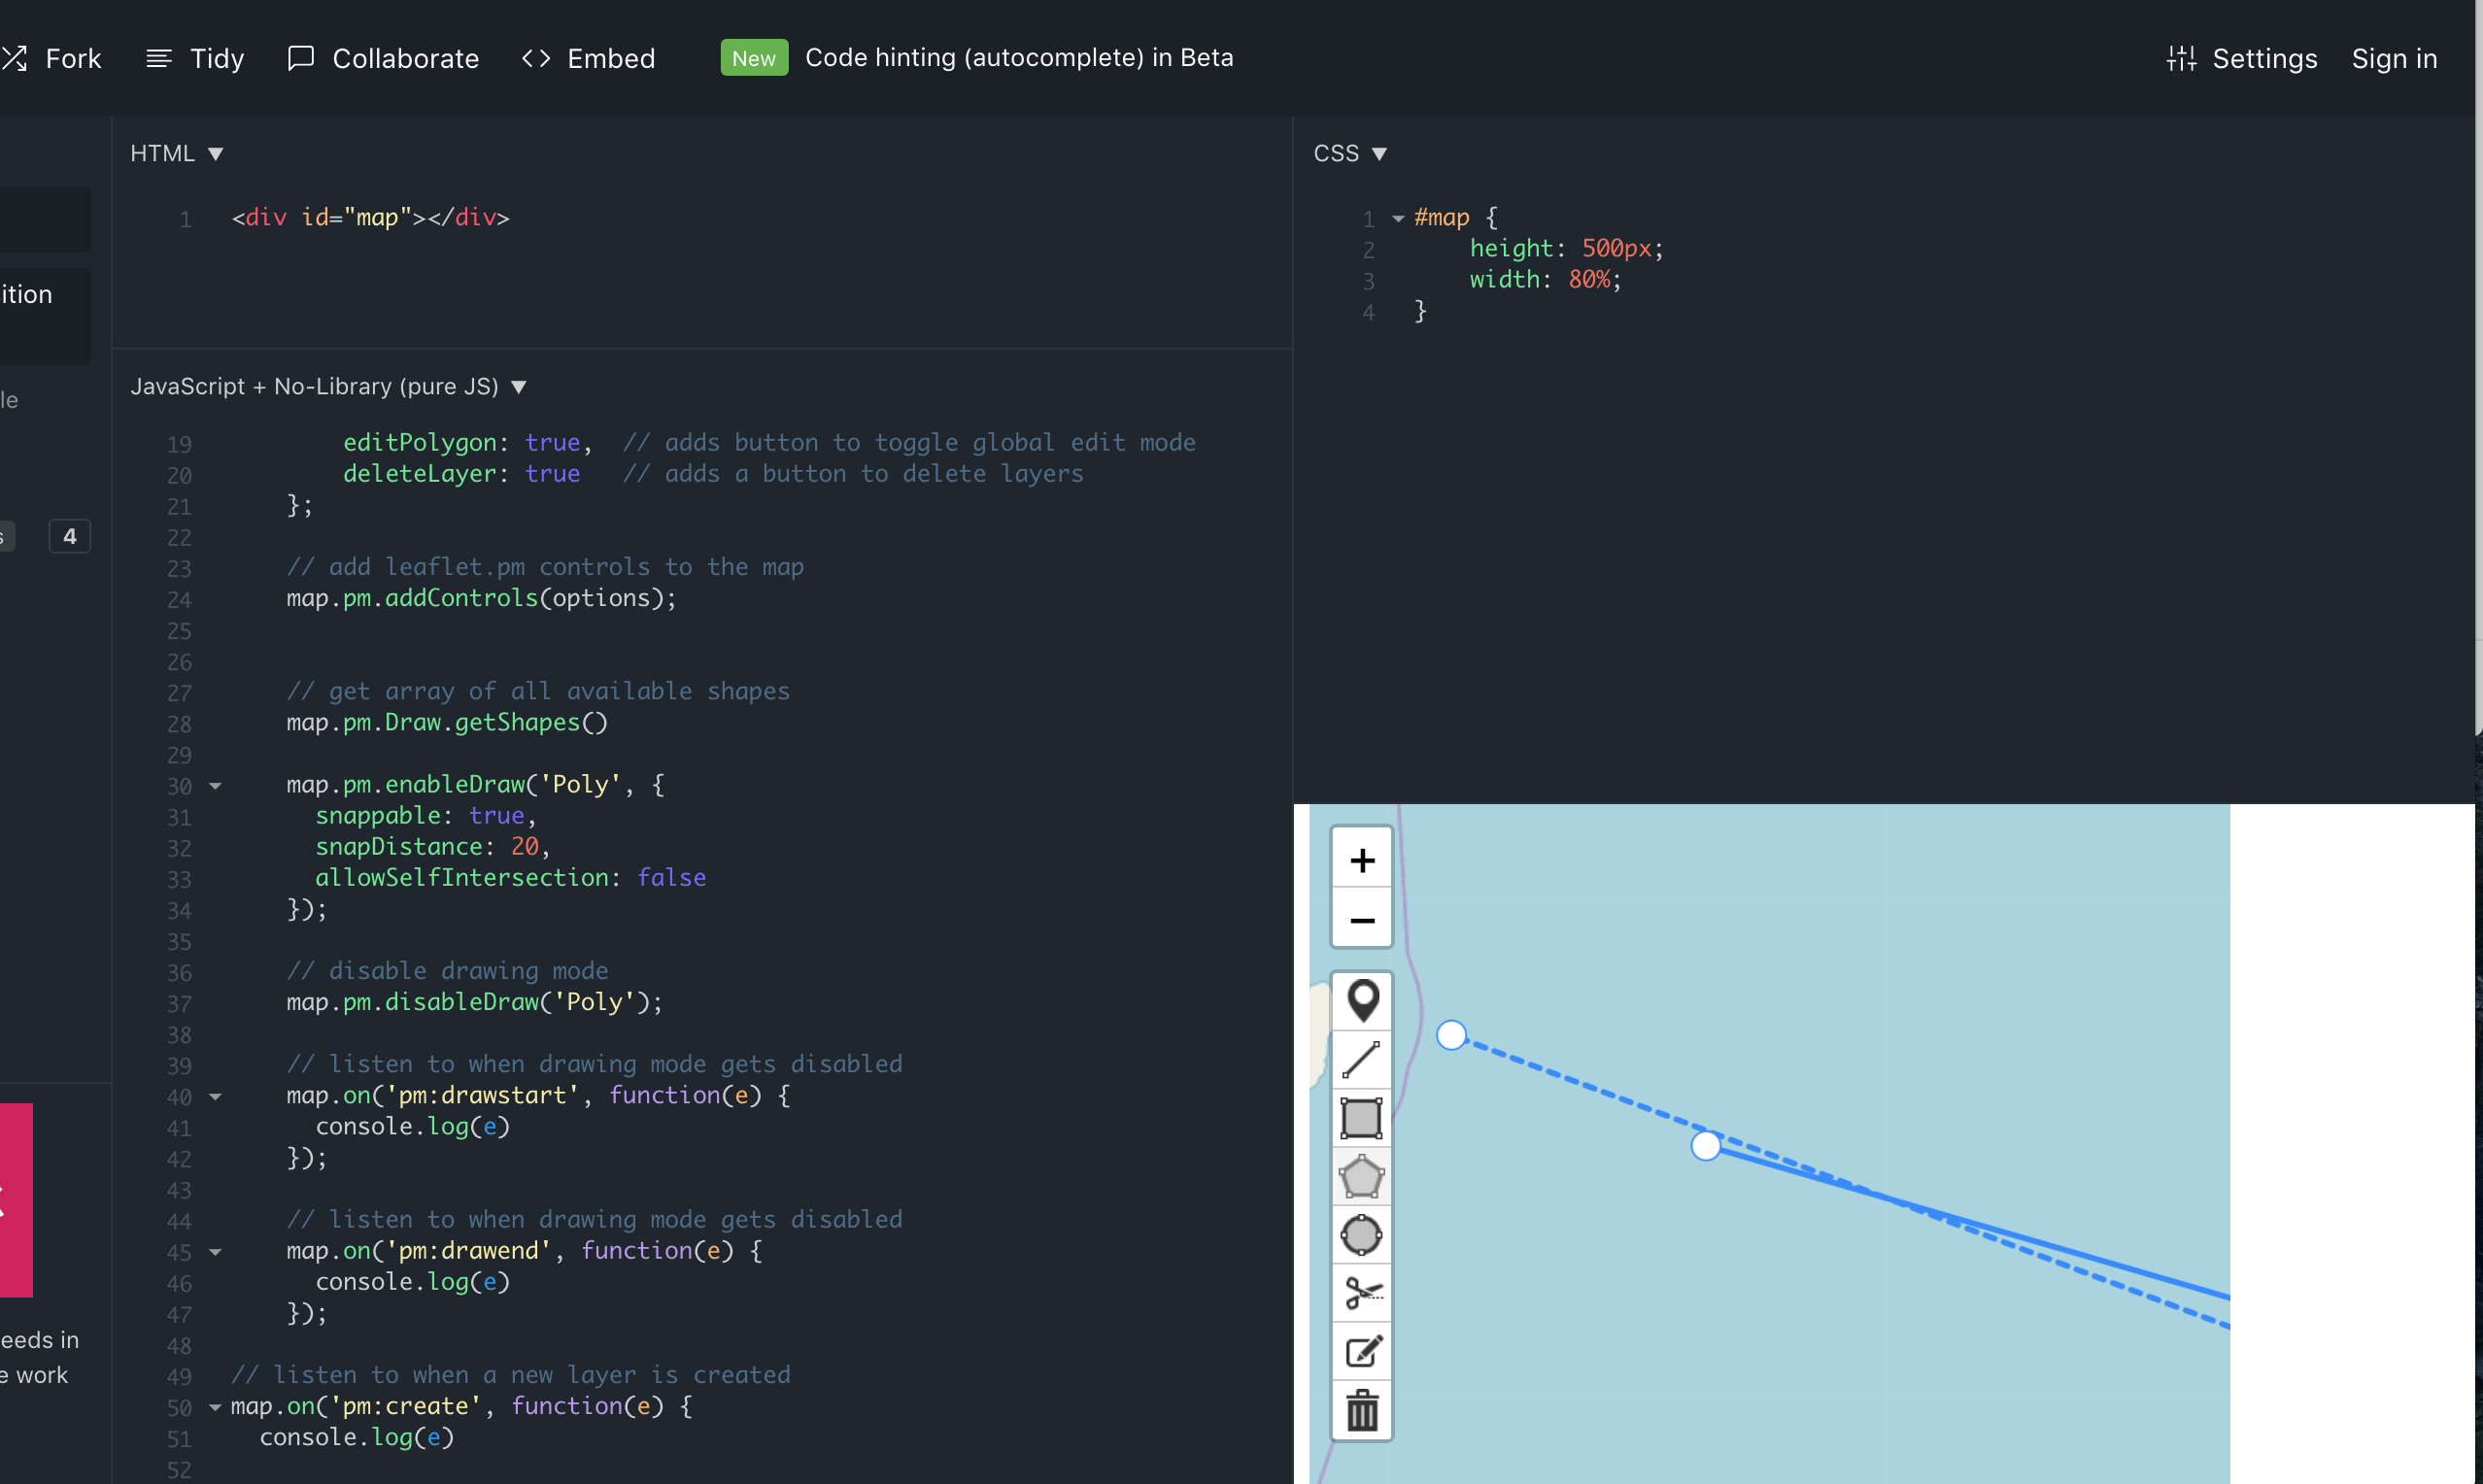2483x1484 pixels.
Task: Open the JavaScript + No-Library dropdown
Action: [519, 386]
